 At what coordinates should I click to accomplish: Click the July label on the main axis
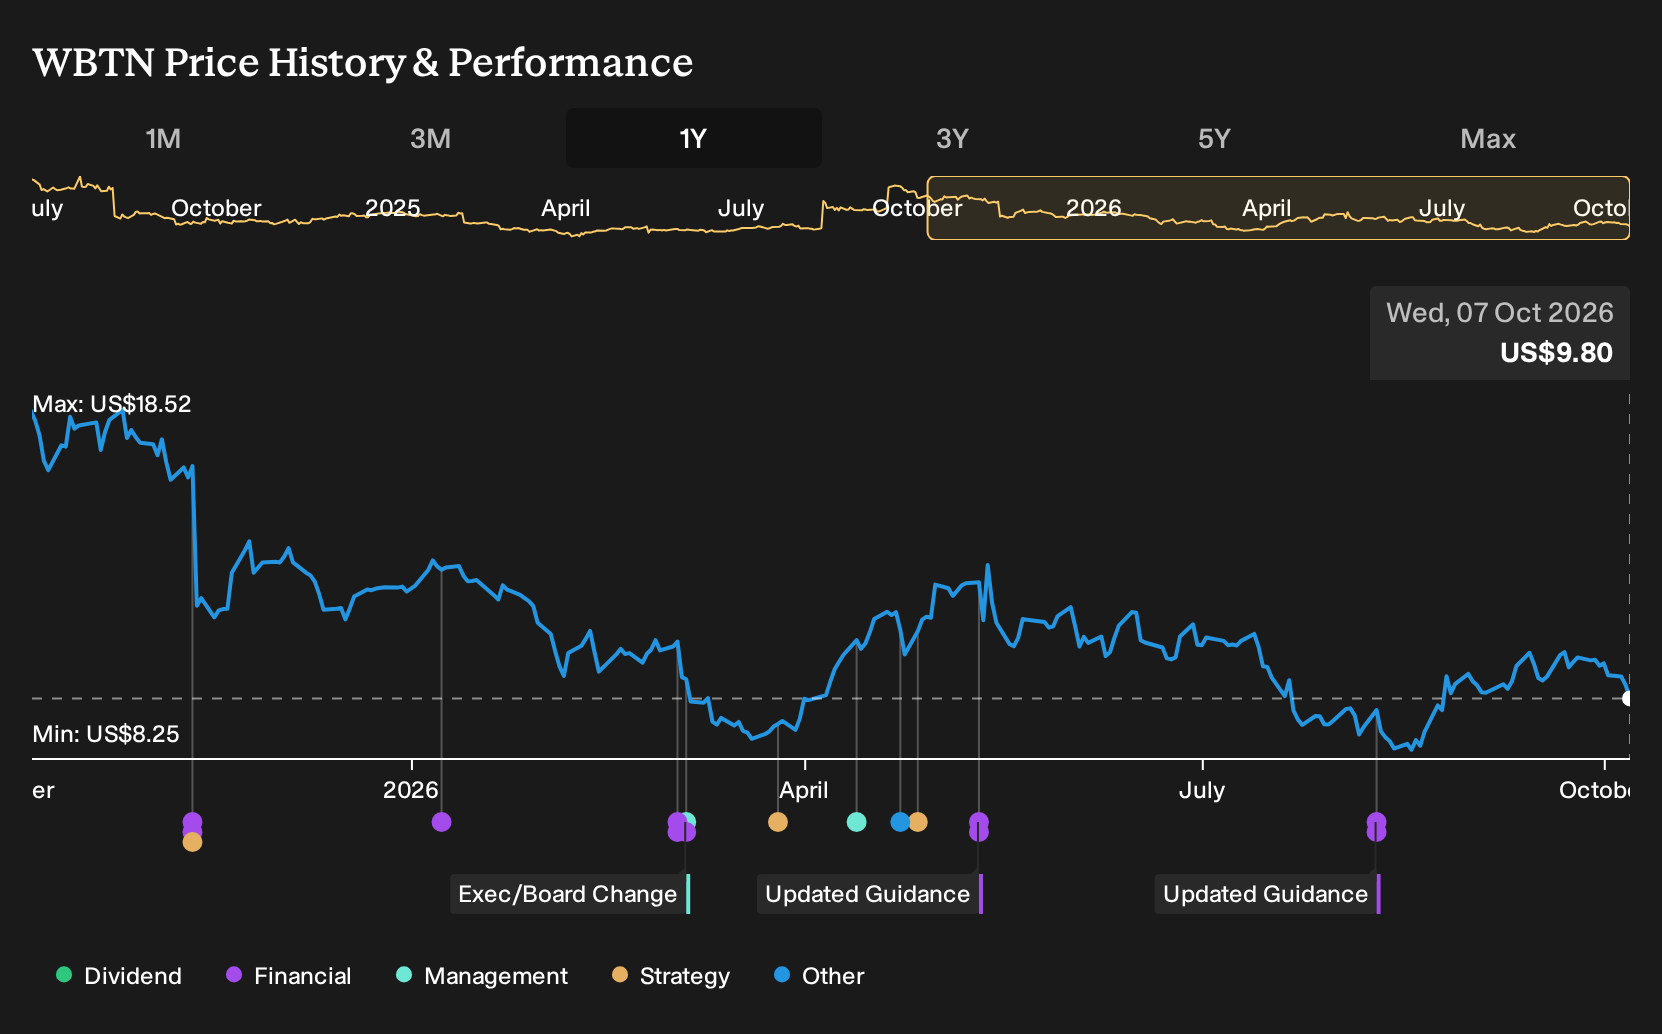[1202, 790]
